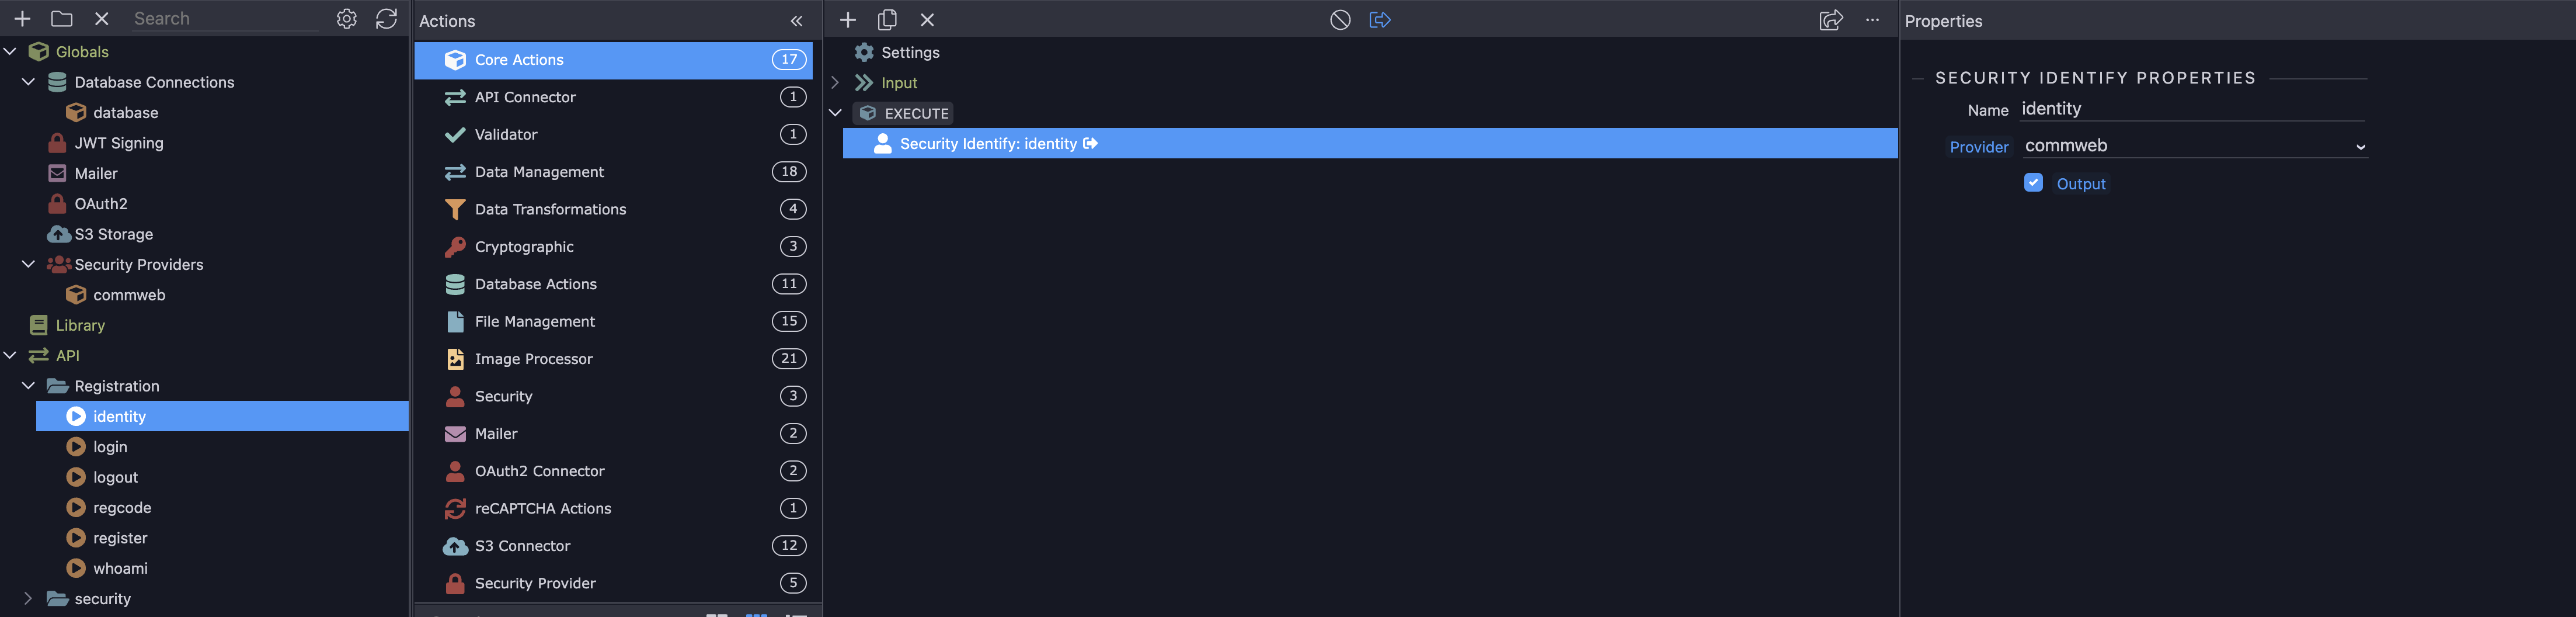Image resolution: width=2576 pixels, height=617 pixels.
Task: Open the database connection item
Action: tap(125, 113)
